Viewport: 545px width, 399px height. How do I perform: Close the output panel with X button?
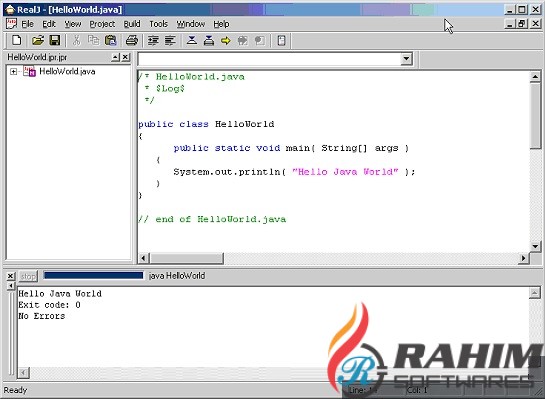pyautogui.click(x=11, y=276)
